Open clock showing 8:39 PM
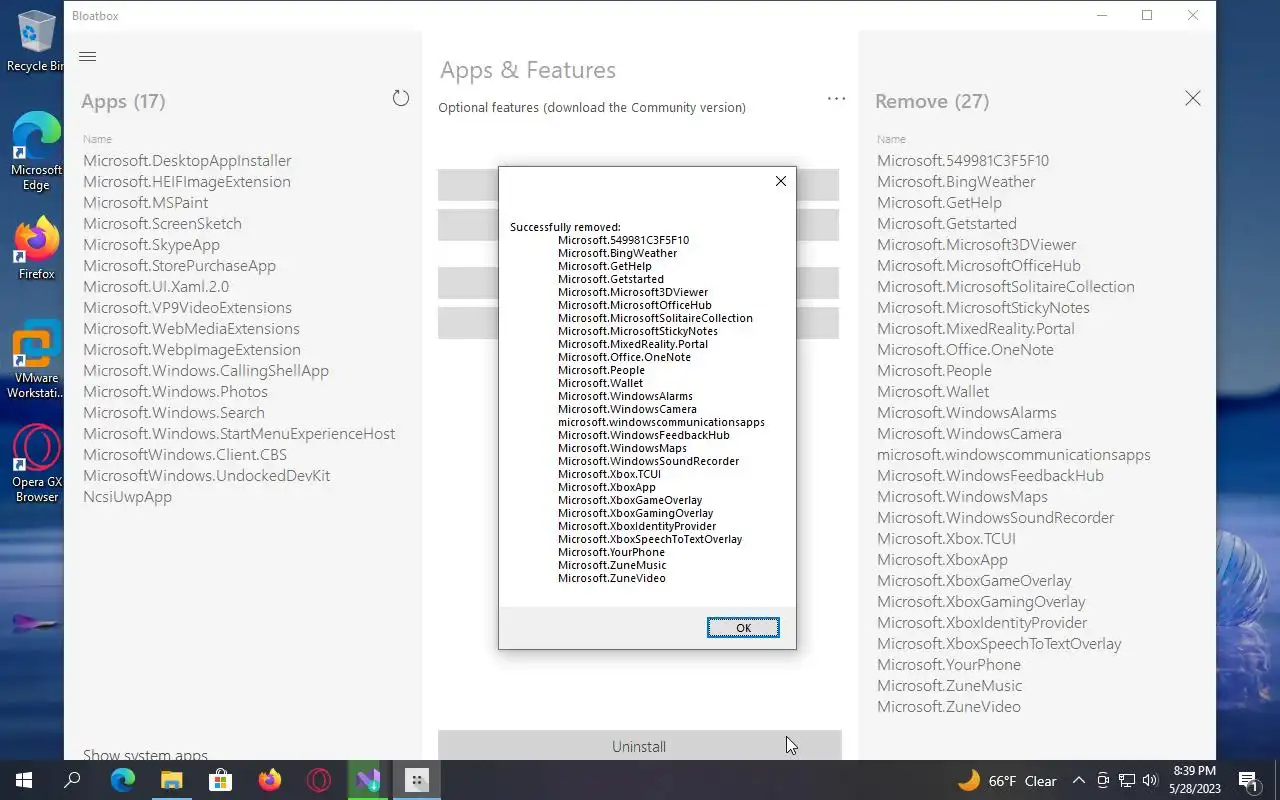This screenshot has height=800, width=1280. 1193,780
